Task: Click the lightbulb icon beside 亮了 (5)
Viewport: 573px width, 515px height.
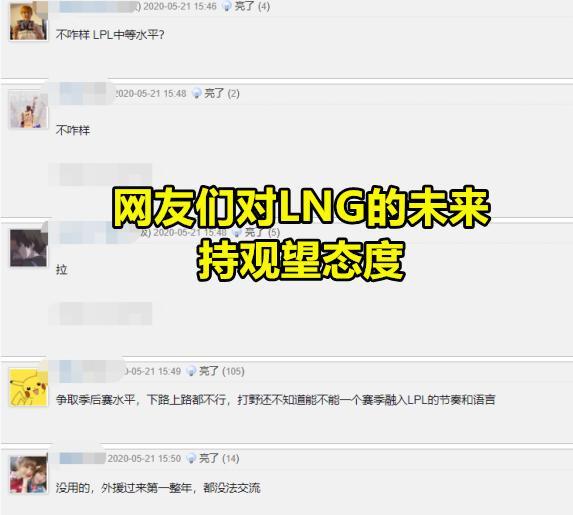Action: point(237,232)
